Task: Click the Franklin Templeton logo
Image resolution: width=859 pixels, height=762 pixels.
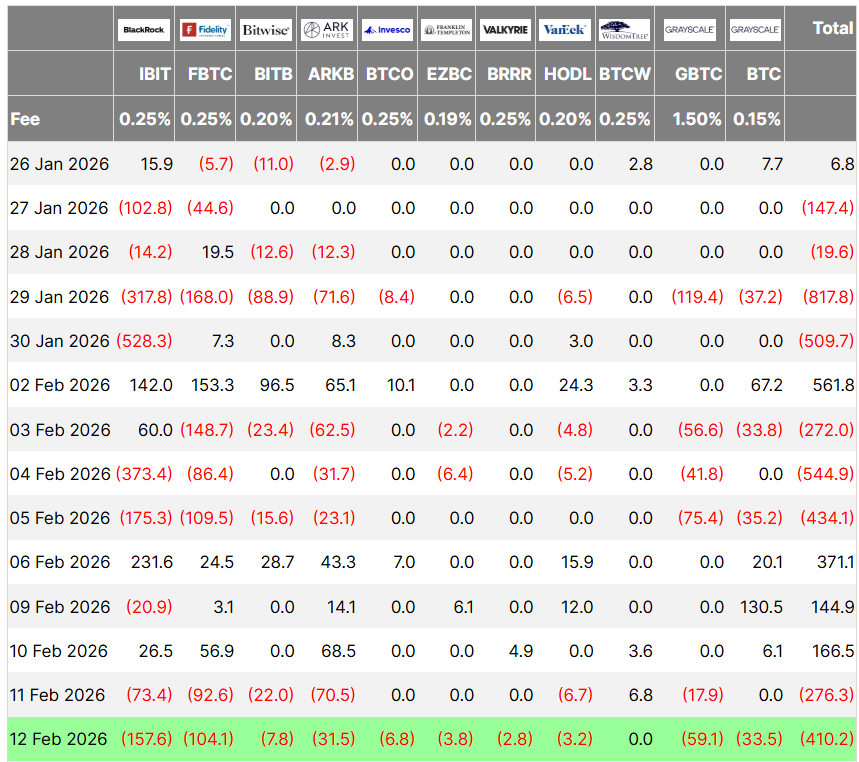Action: 446,30
